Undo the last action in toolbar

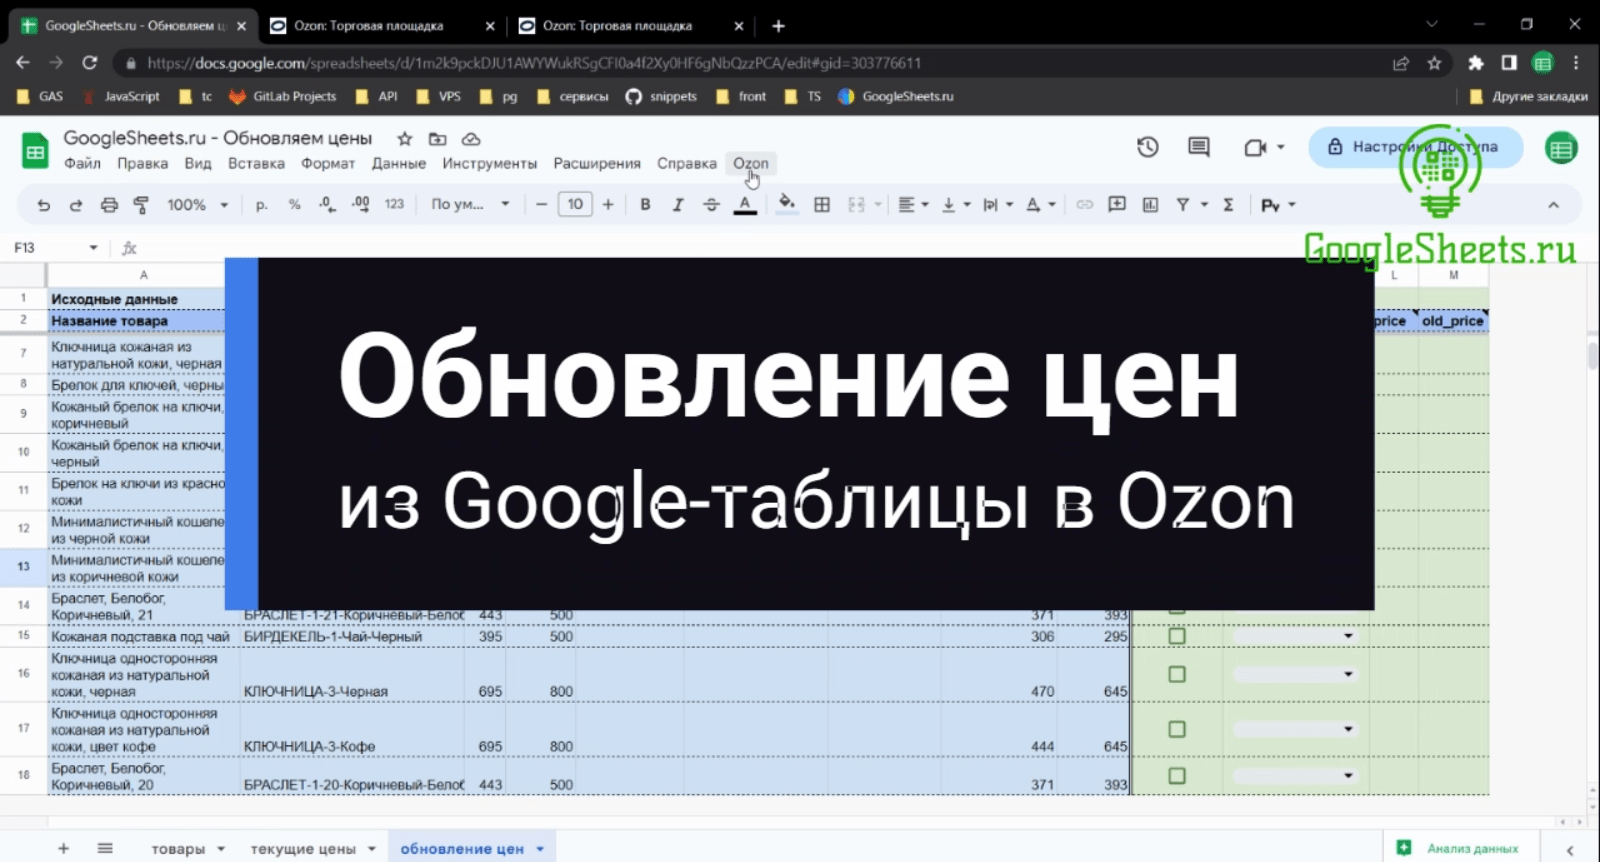point(43,205)
